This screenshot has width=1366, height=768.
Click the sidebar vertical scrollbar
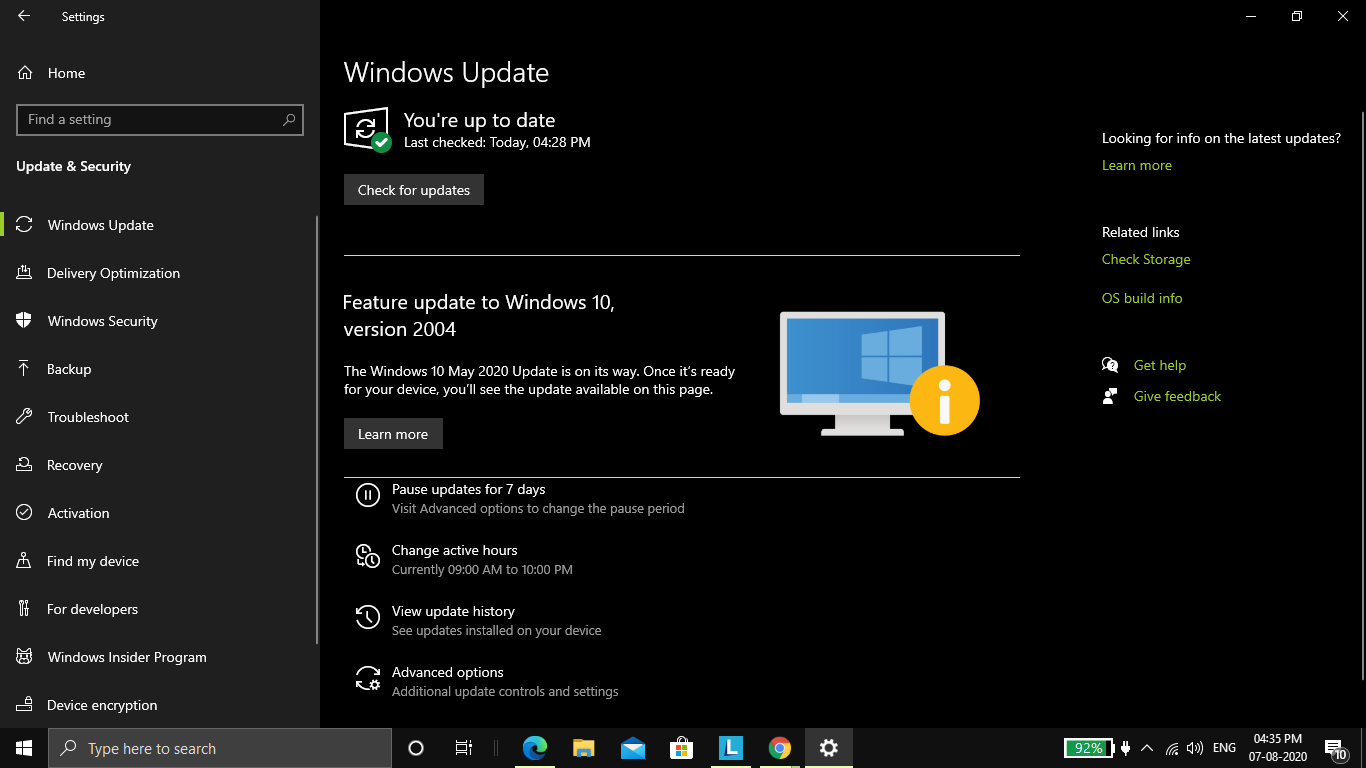(x=317, y=430)
